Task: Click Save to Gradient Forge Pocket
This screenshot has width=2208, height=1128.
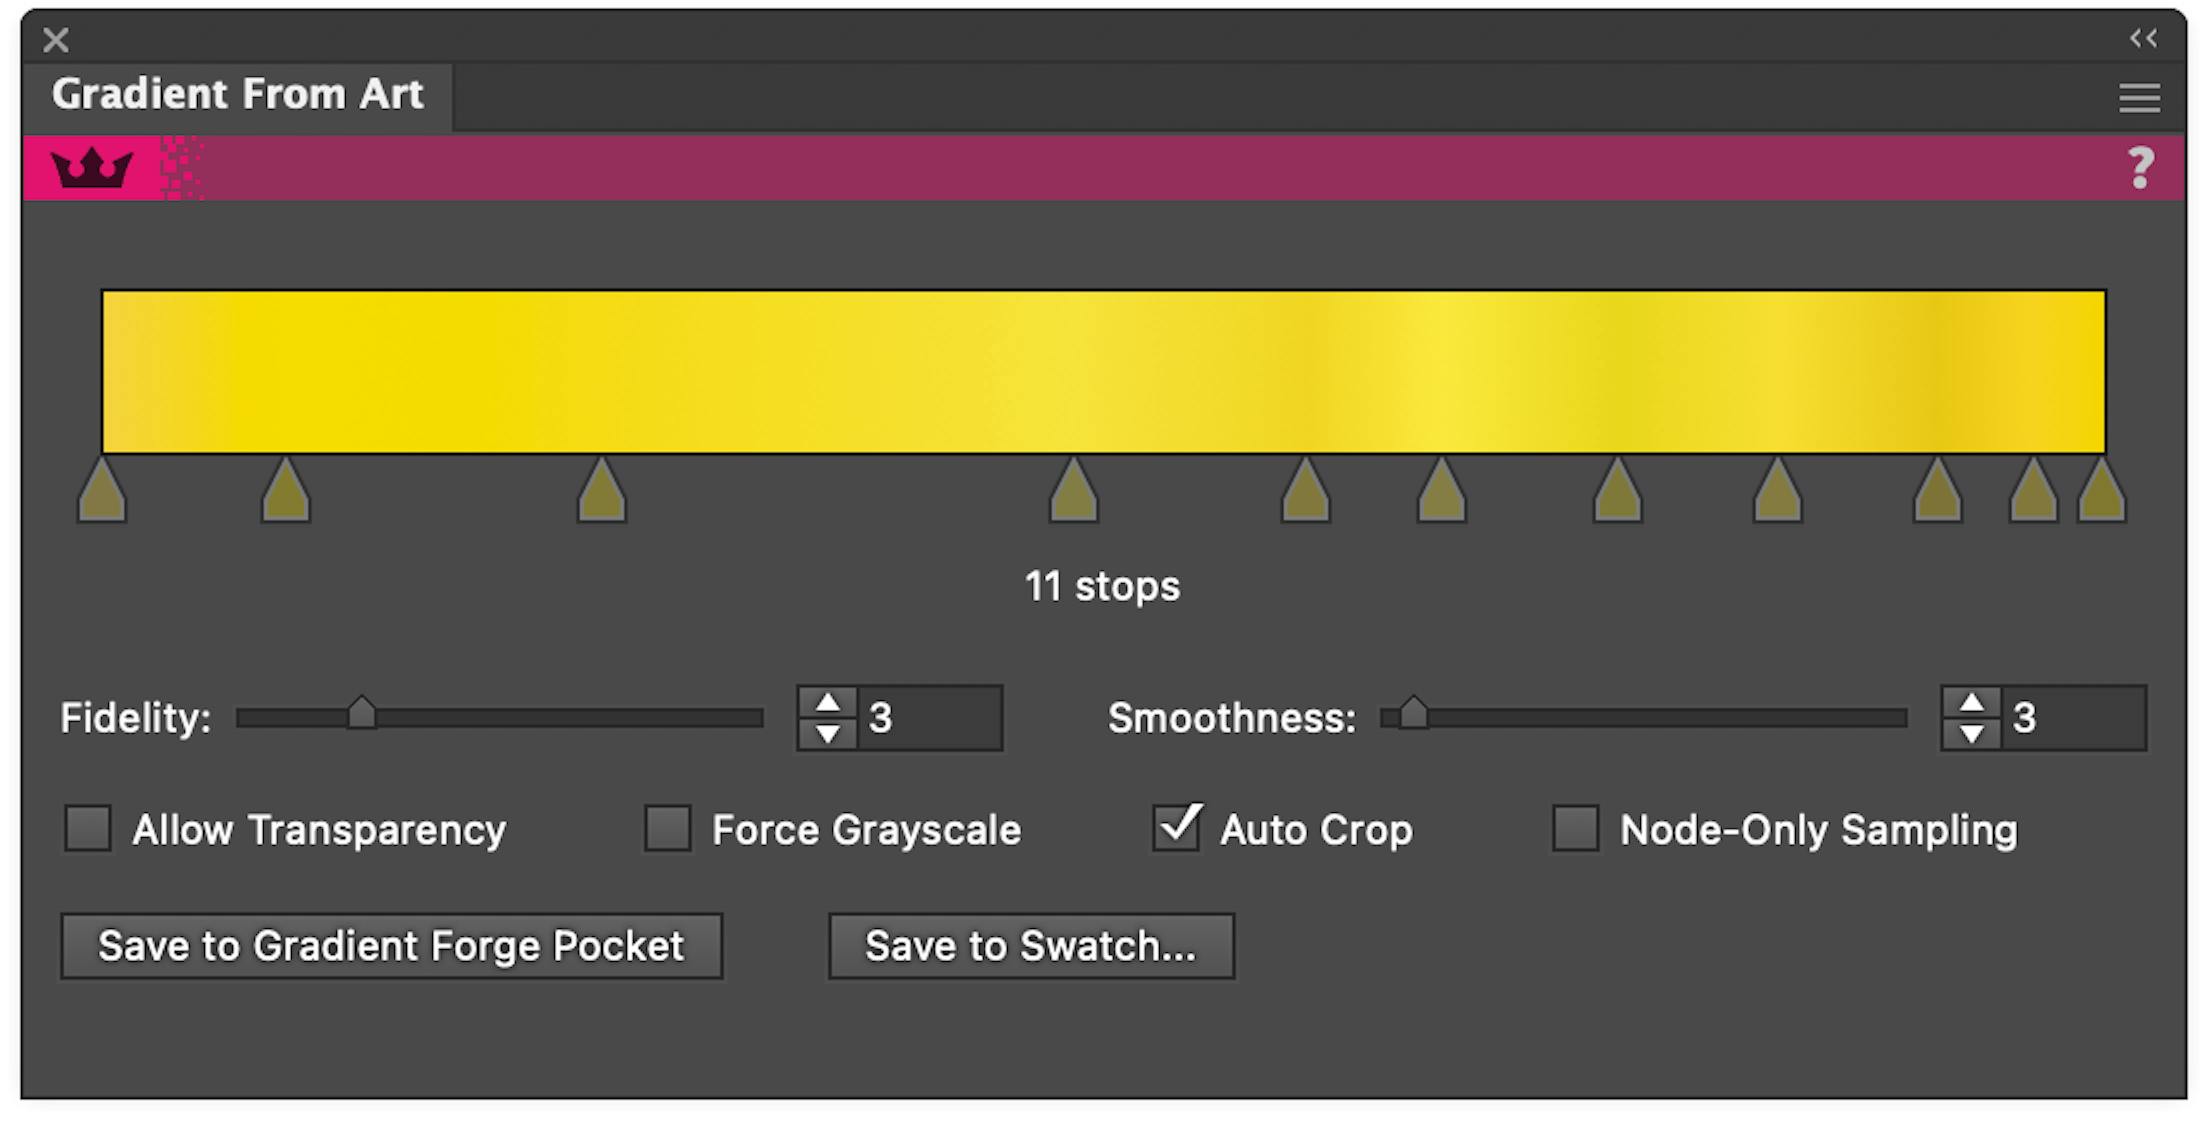Action: click(391, 946)
